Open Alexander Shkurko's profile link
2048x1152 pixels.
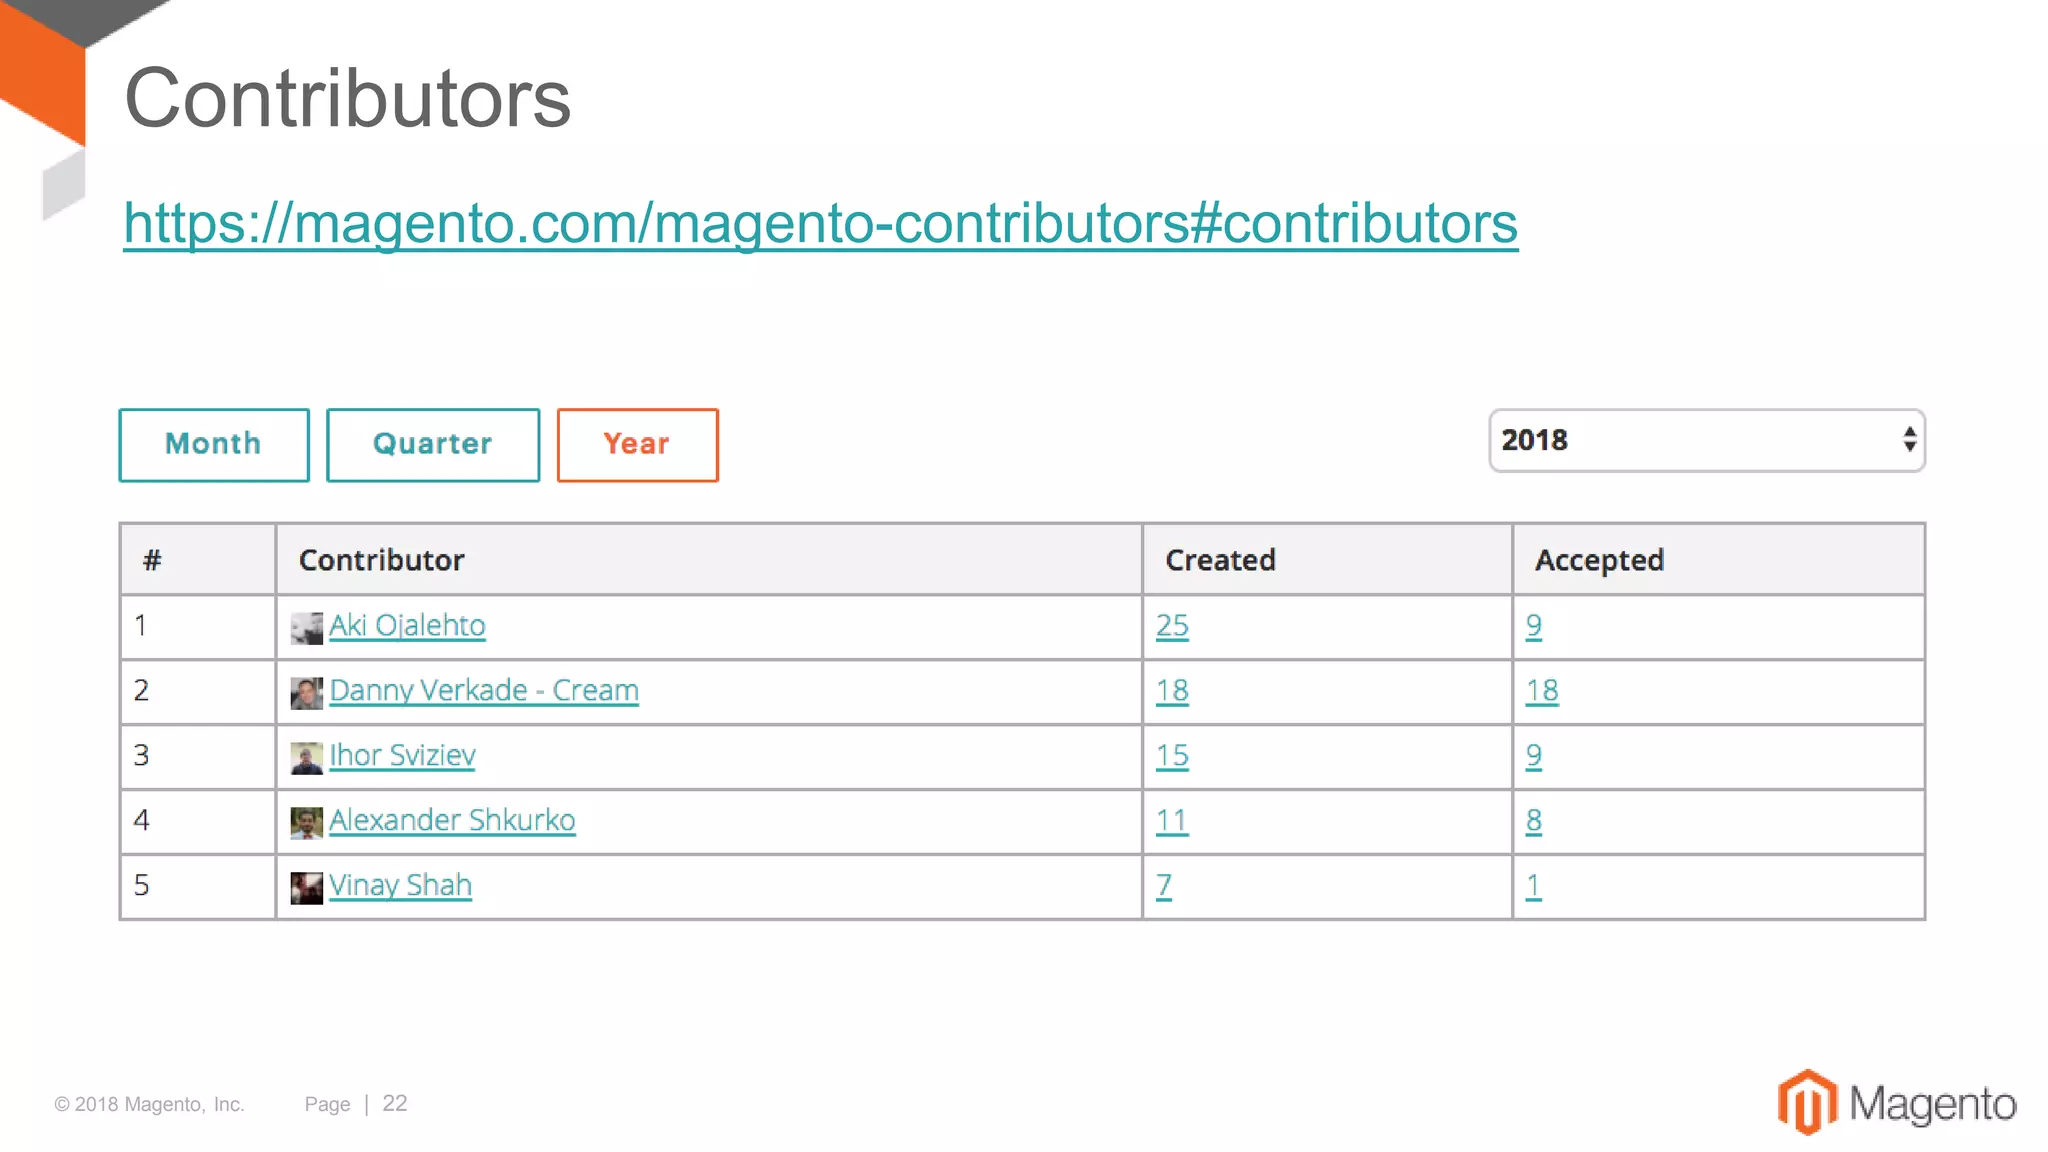tap(452, 821)
